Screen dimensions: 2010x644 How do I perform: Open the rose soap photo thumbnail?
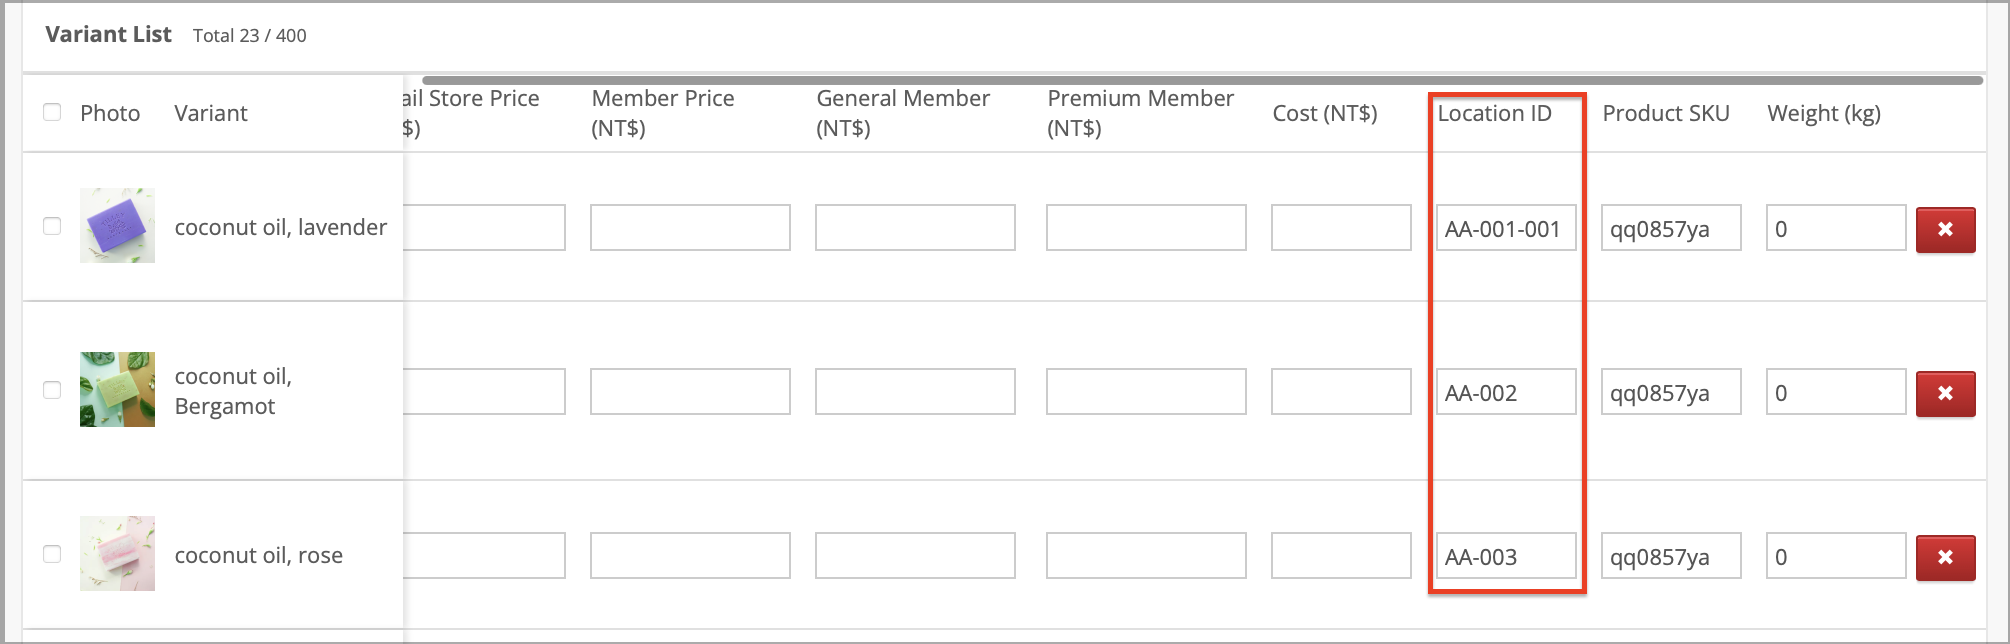[x=117, y=553]
